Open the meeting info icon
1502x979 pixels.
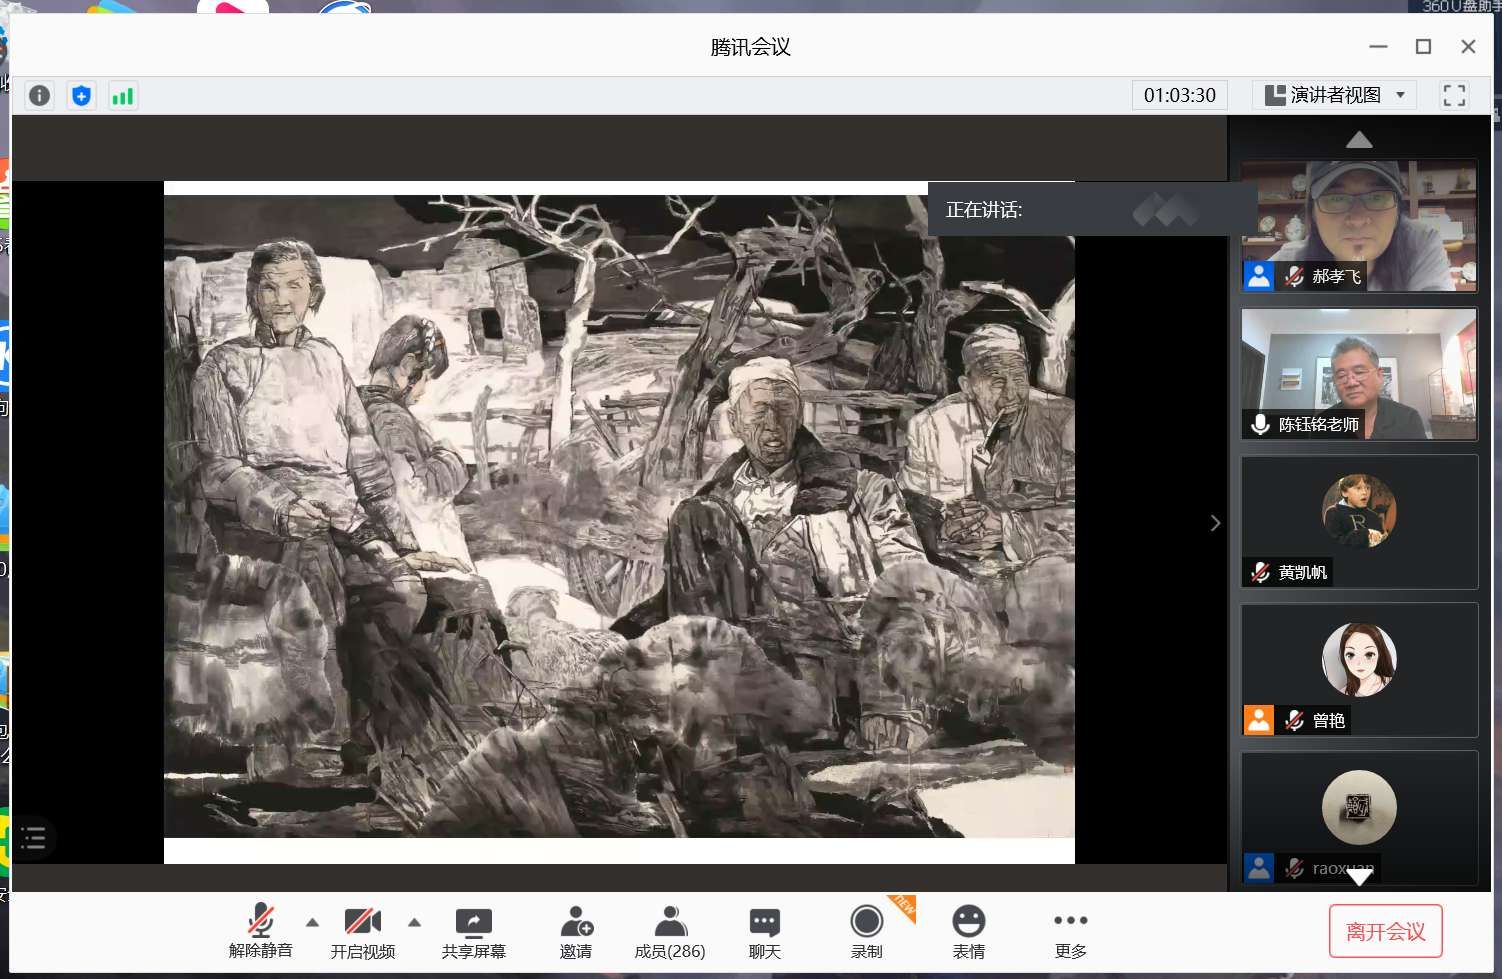point(39,96)
